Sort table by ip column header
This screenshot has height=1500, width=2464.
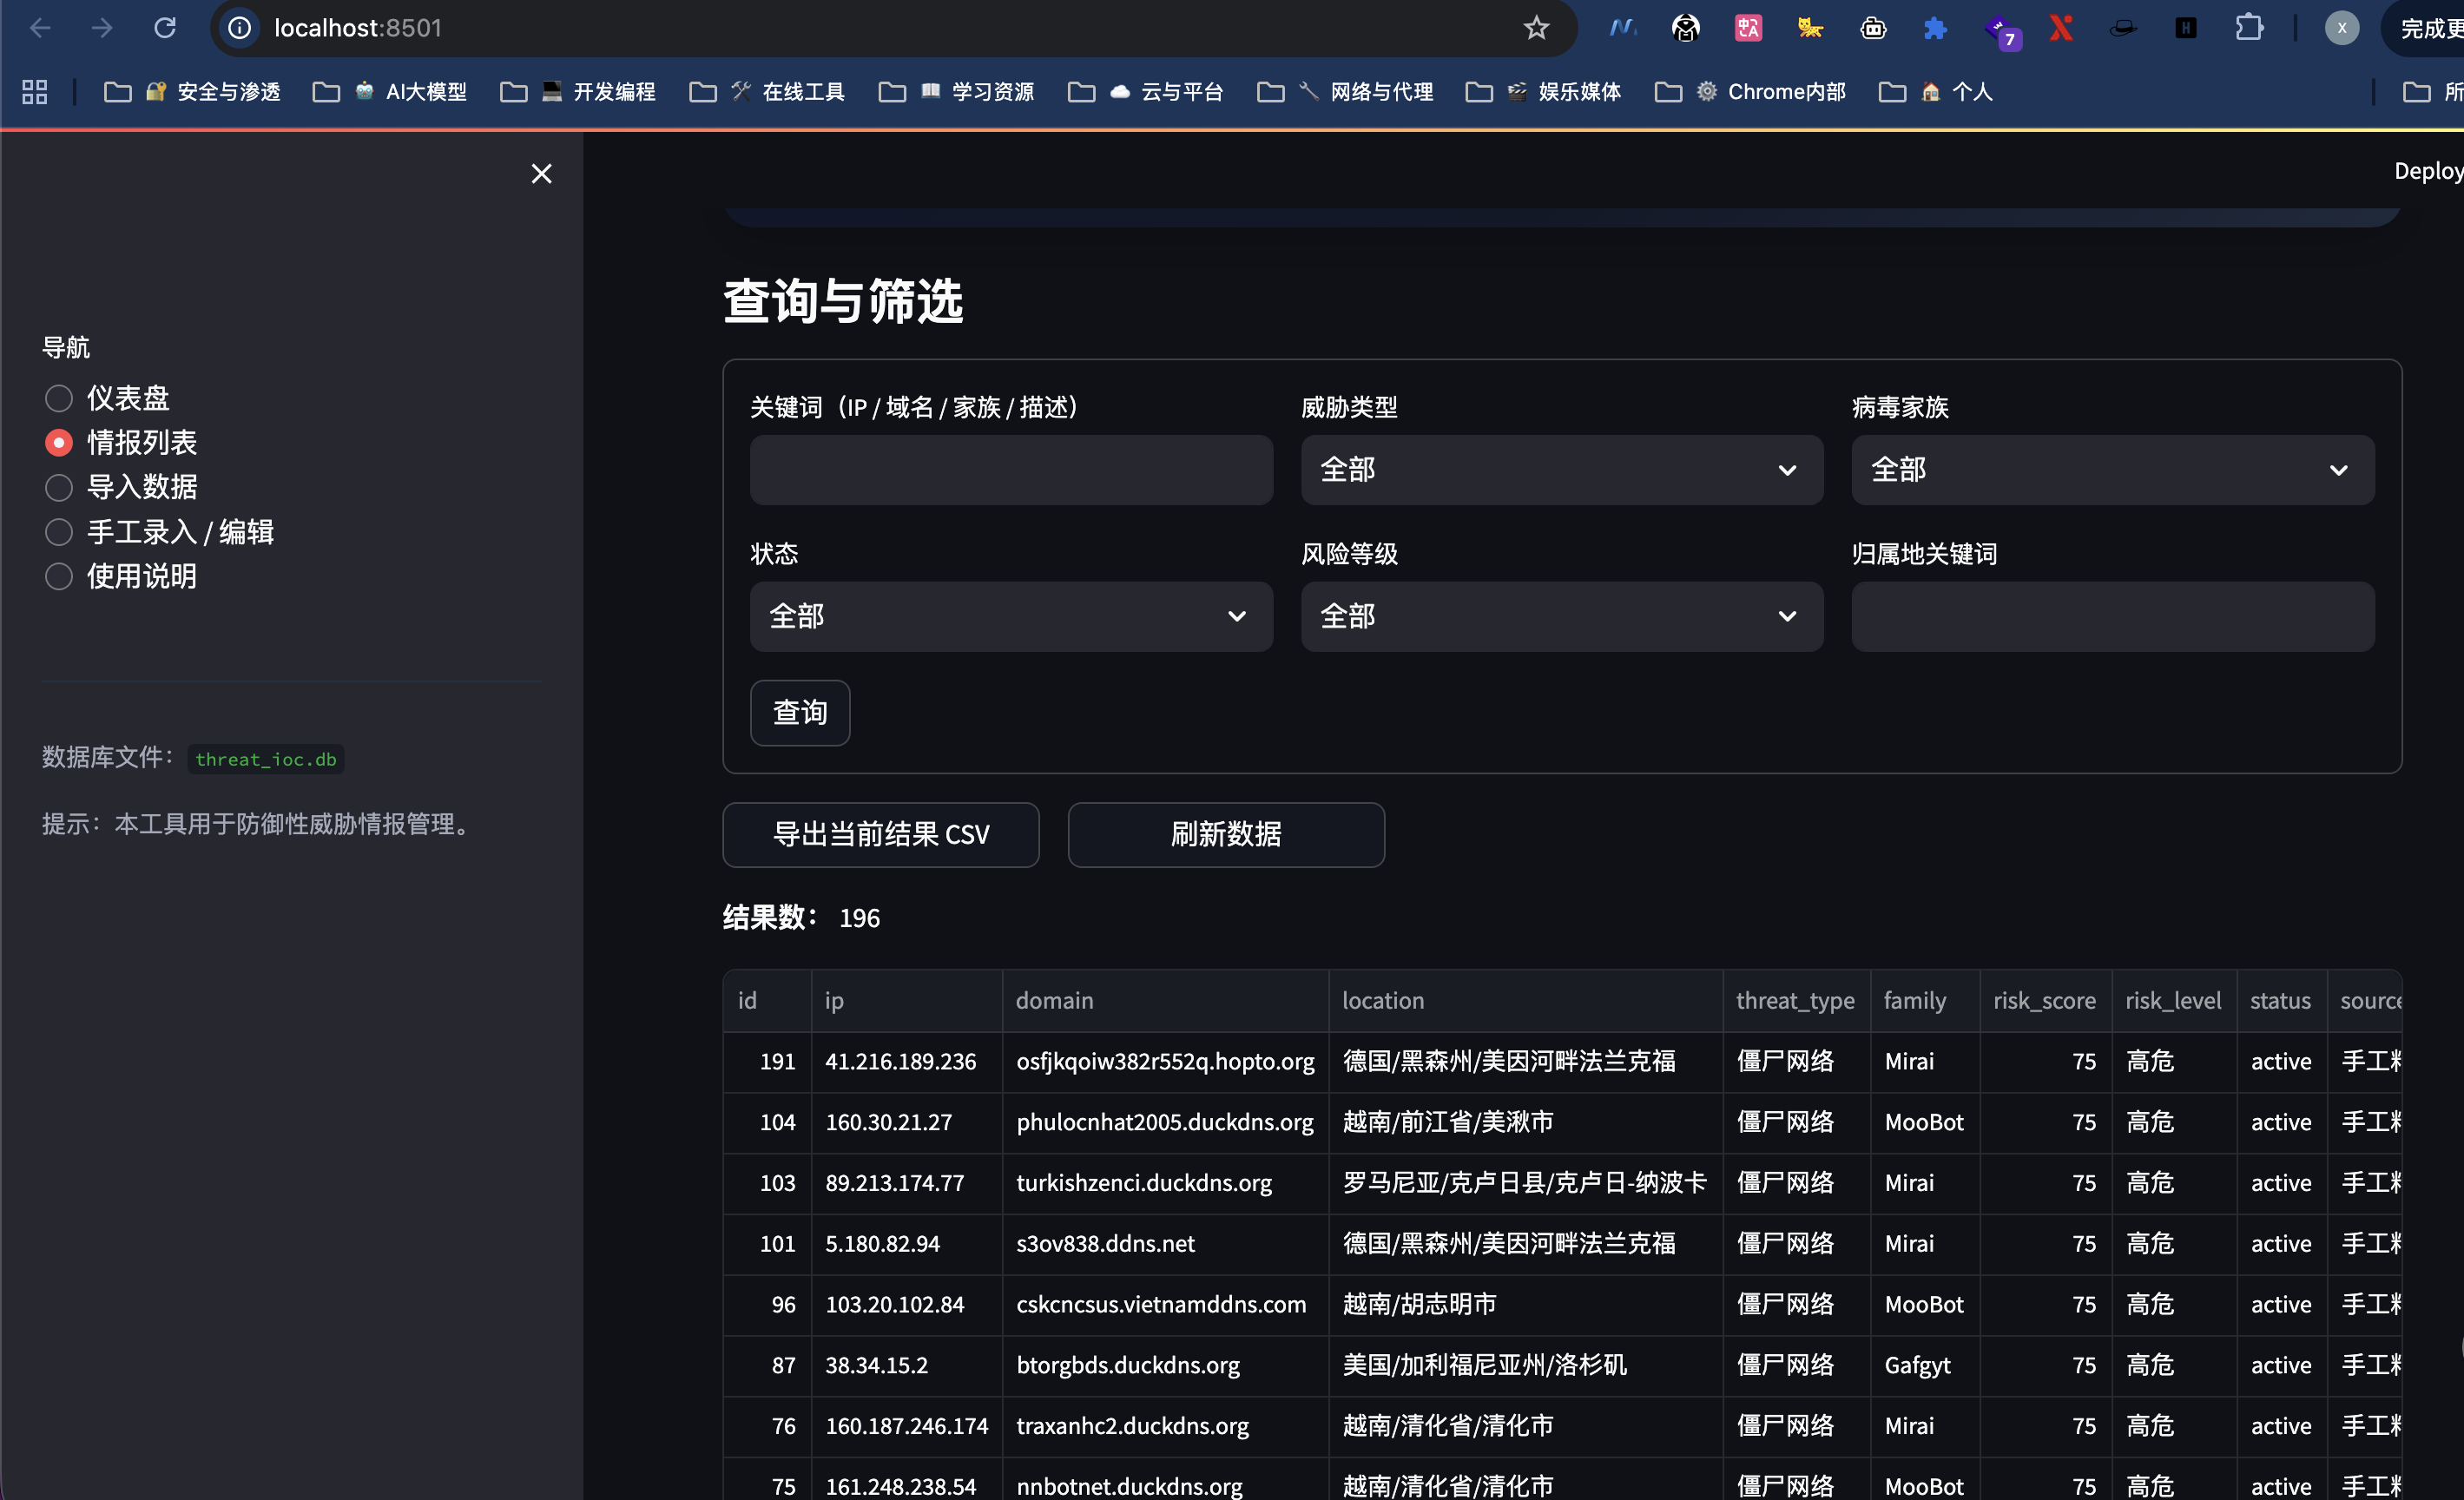tap(907, 1000)
